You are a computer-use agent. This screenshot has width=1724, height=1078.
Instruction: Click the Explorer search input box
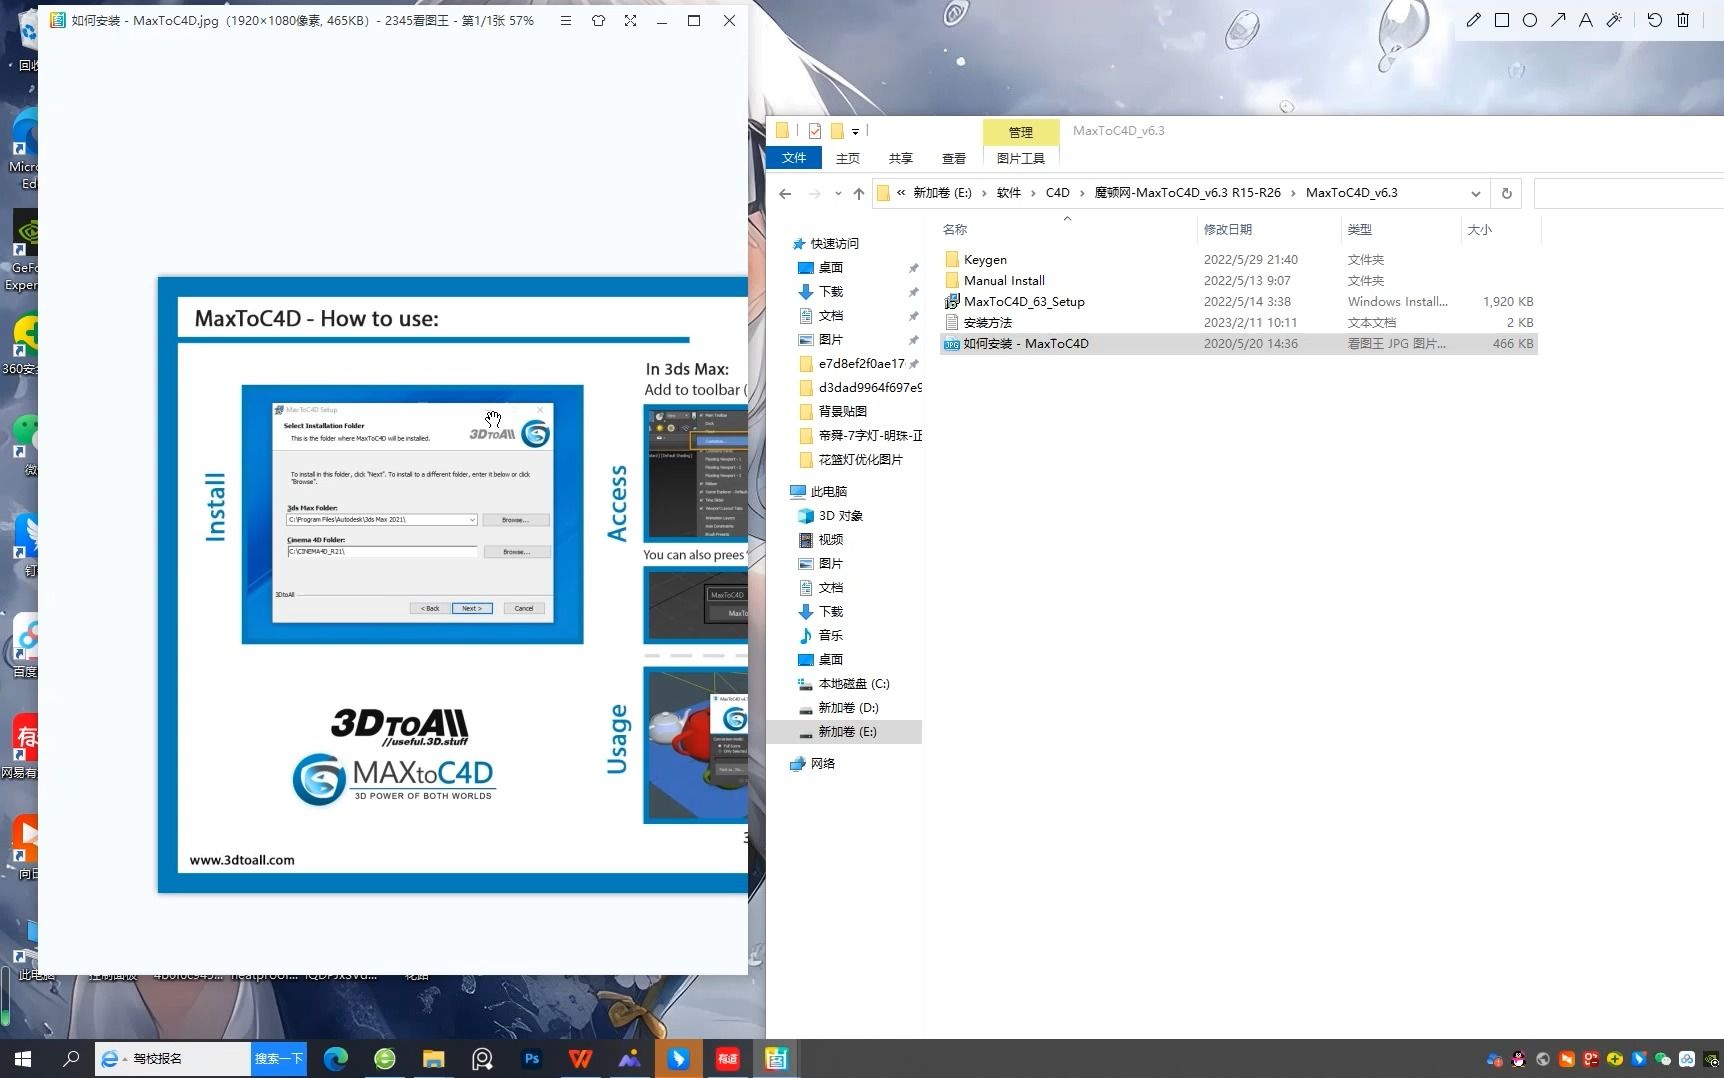[1628, 194]
